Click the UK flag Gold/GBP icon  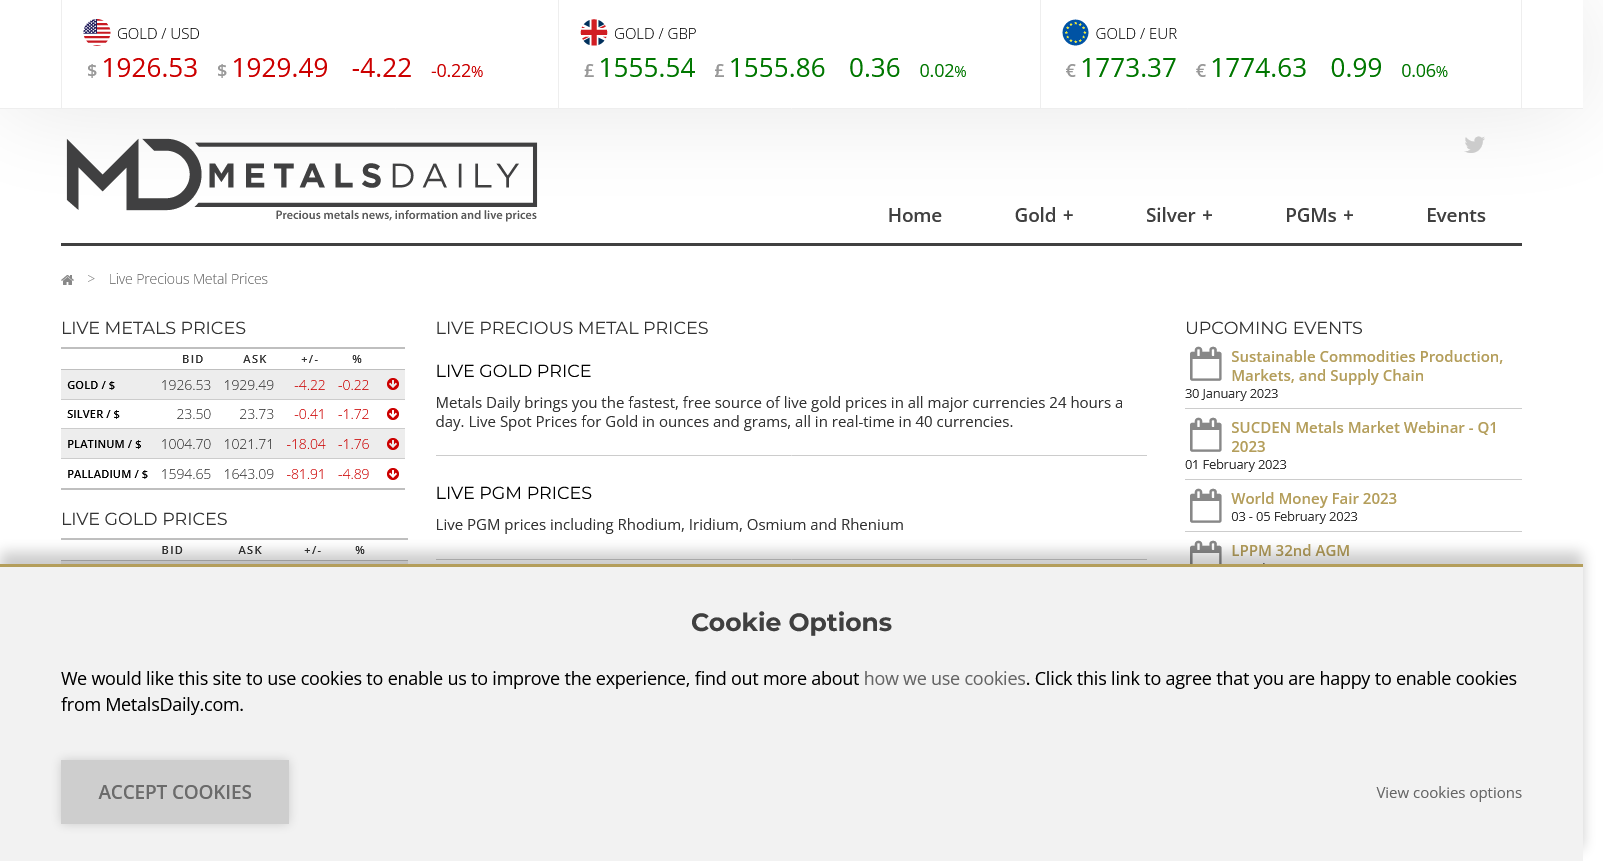pyautogui.click(x=594, y=33)
